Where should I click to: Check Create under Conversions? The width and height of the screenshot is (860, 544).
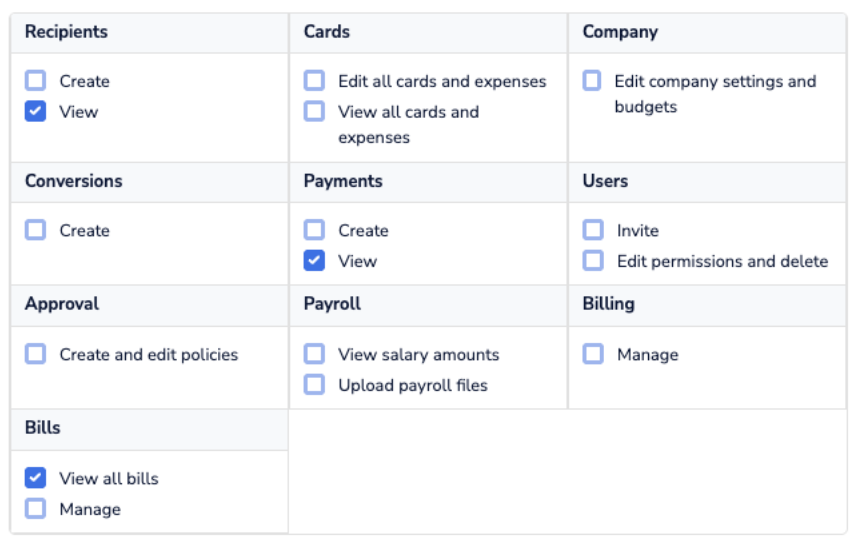(x=36, y=230)
